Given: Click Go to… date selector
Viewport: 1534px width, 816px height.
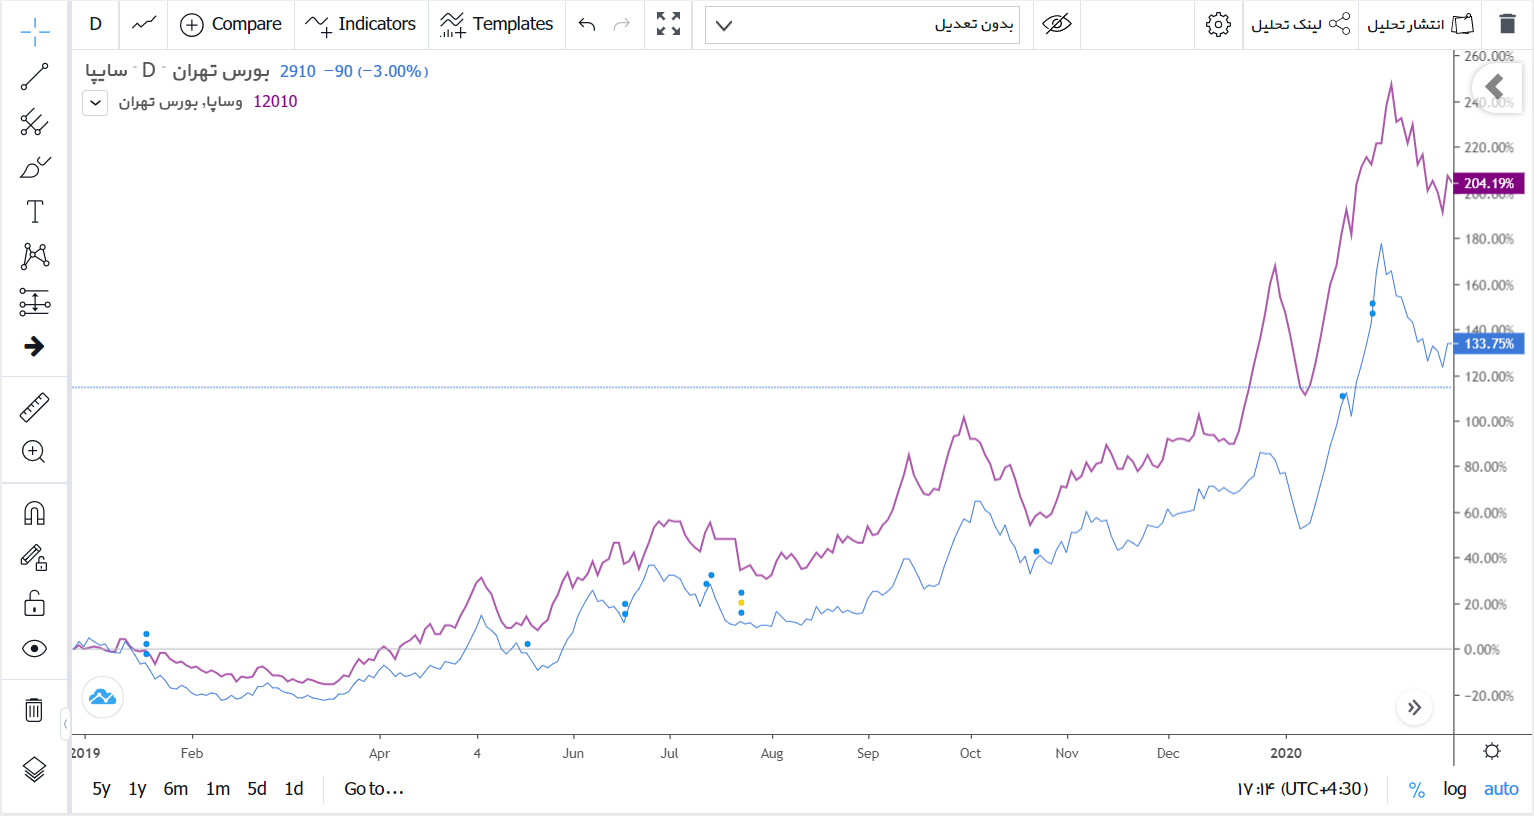Looking at the screenshot, I should pyautogui.click(x=374, y=789).
